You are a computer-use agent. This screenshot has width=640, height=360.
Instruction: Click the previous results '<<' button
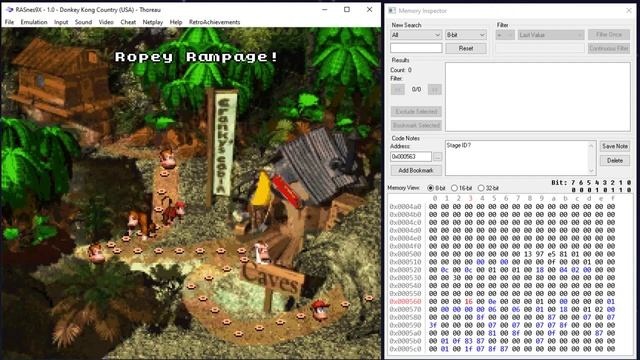(398, 89)
